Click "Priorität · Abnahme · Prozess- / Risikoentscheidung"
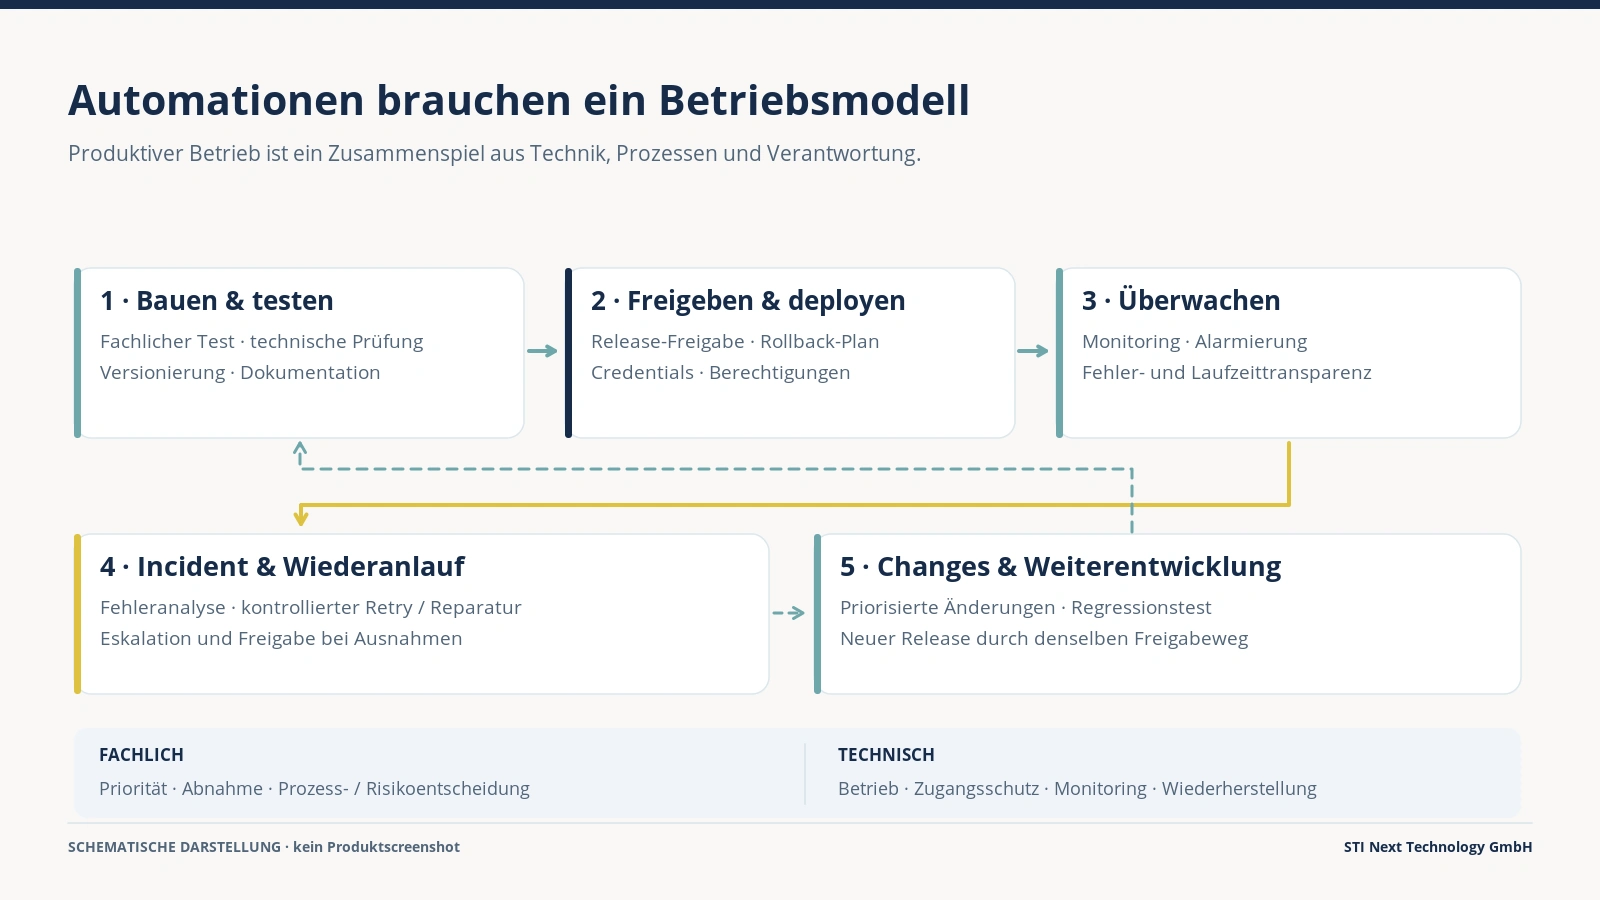Screen dimensions: 1600x900 pos(314,789)
